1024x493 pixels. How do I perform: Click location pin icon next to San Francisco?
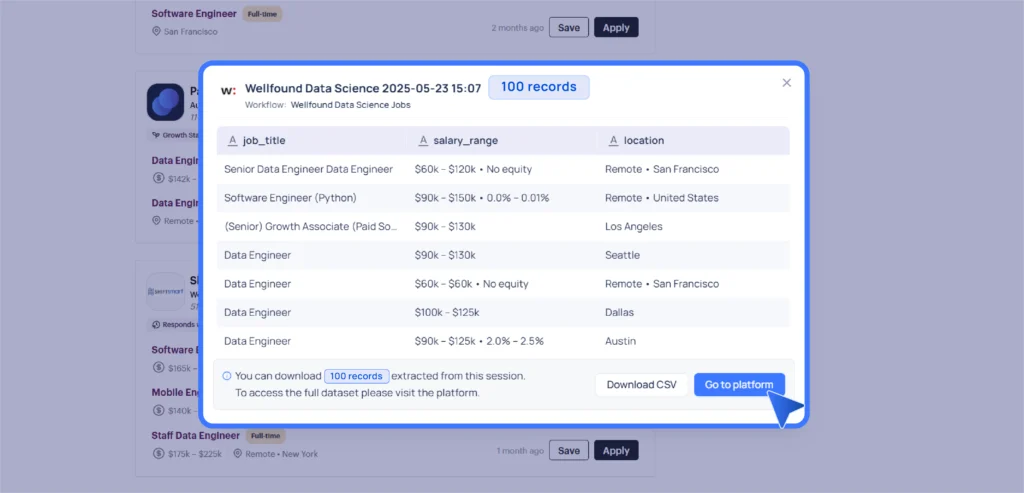[156, 31]
